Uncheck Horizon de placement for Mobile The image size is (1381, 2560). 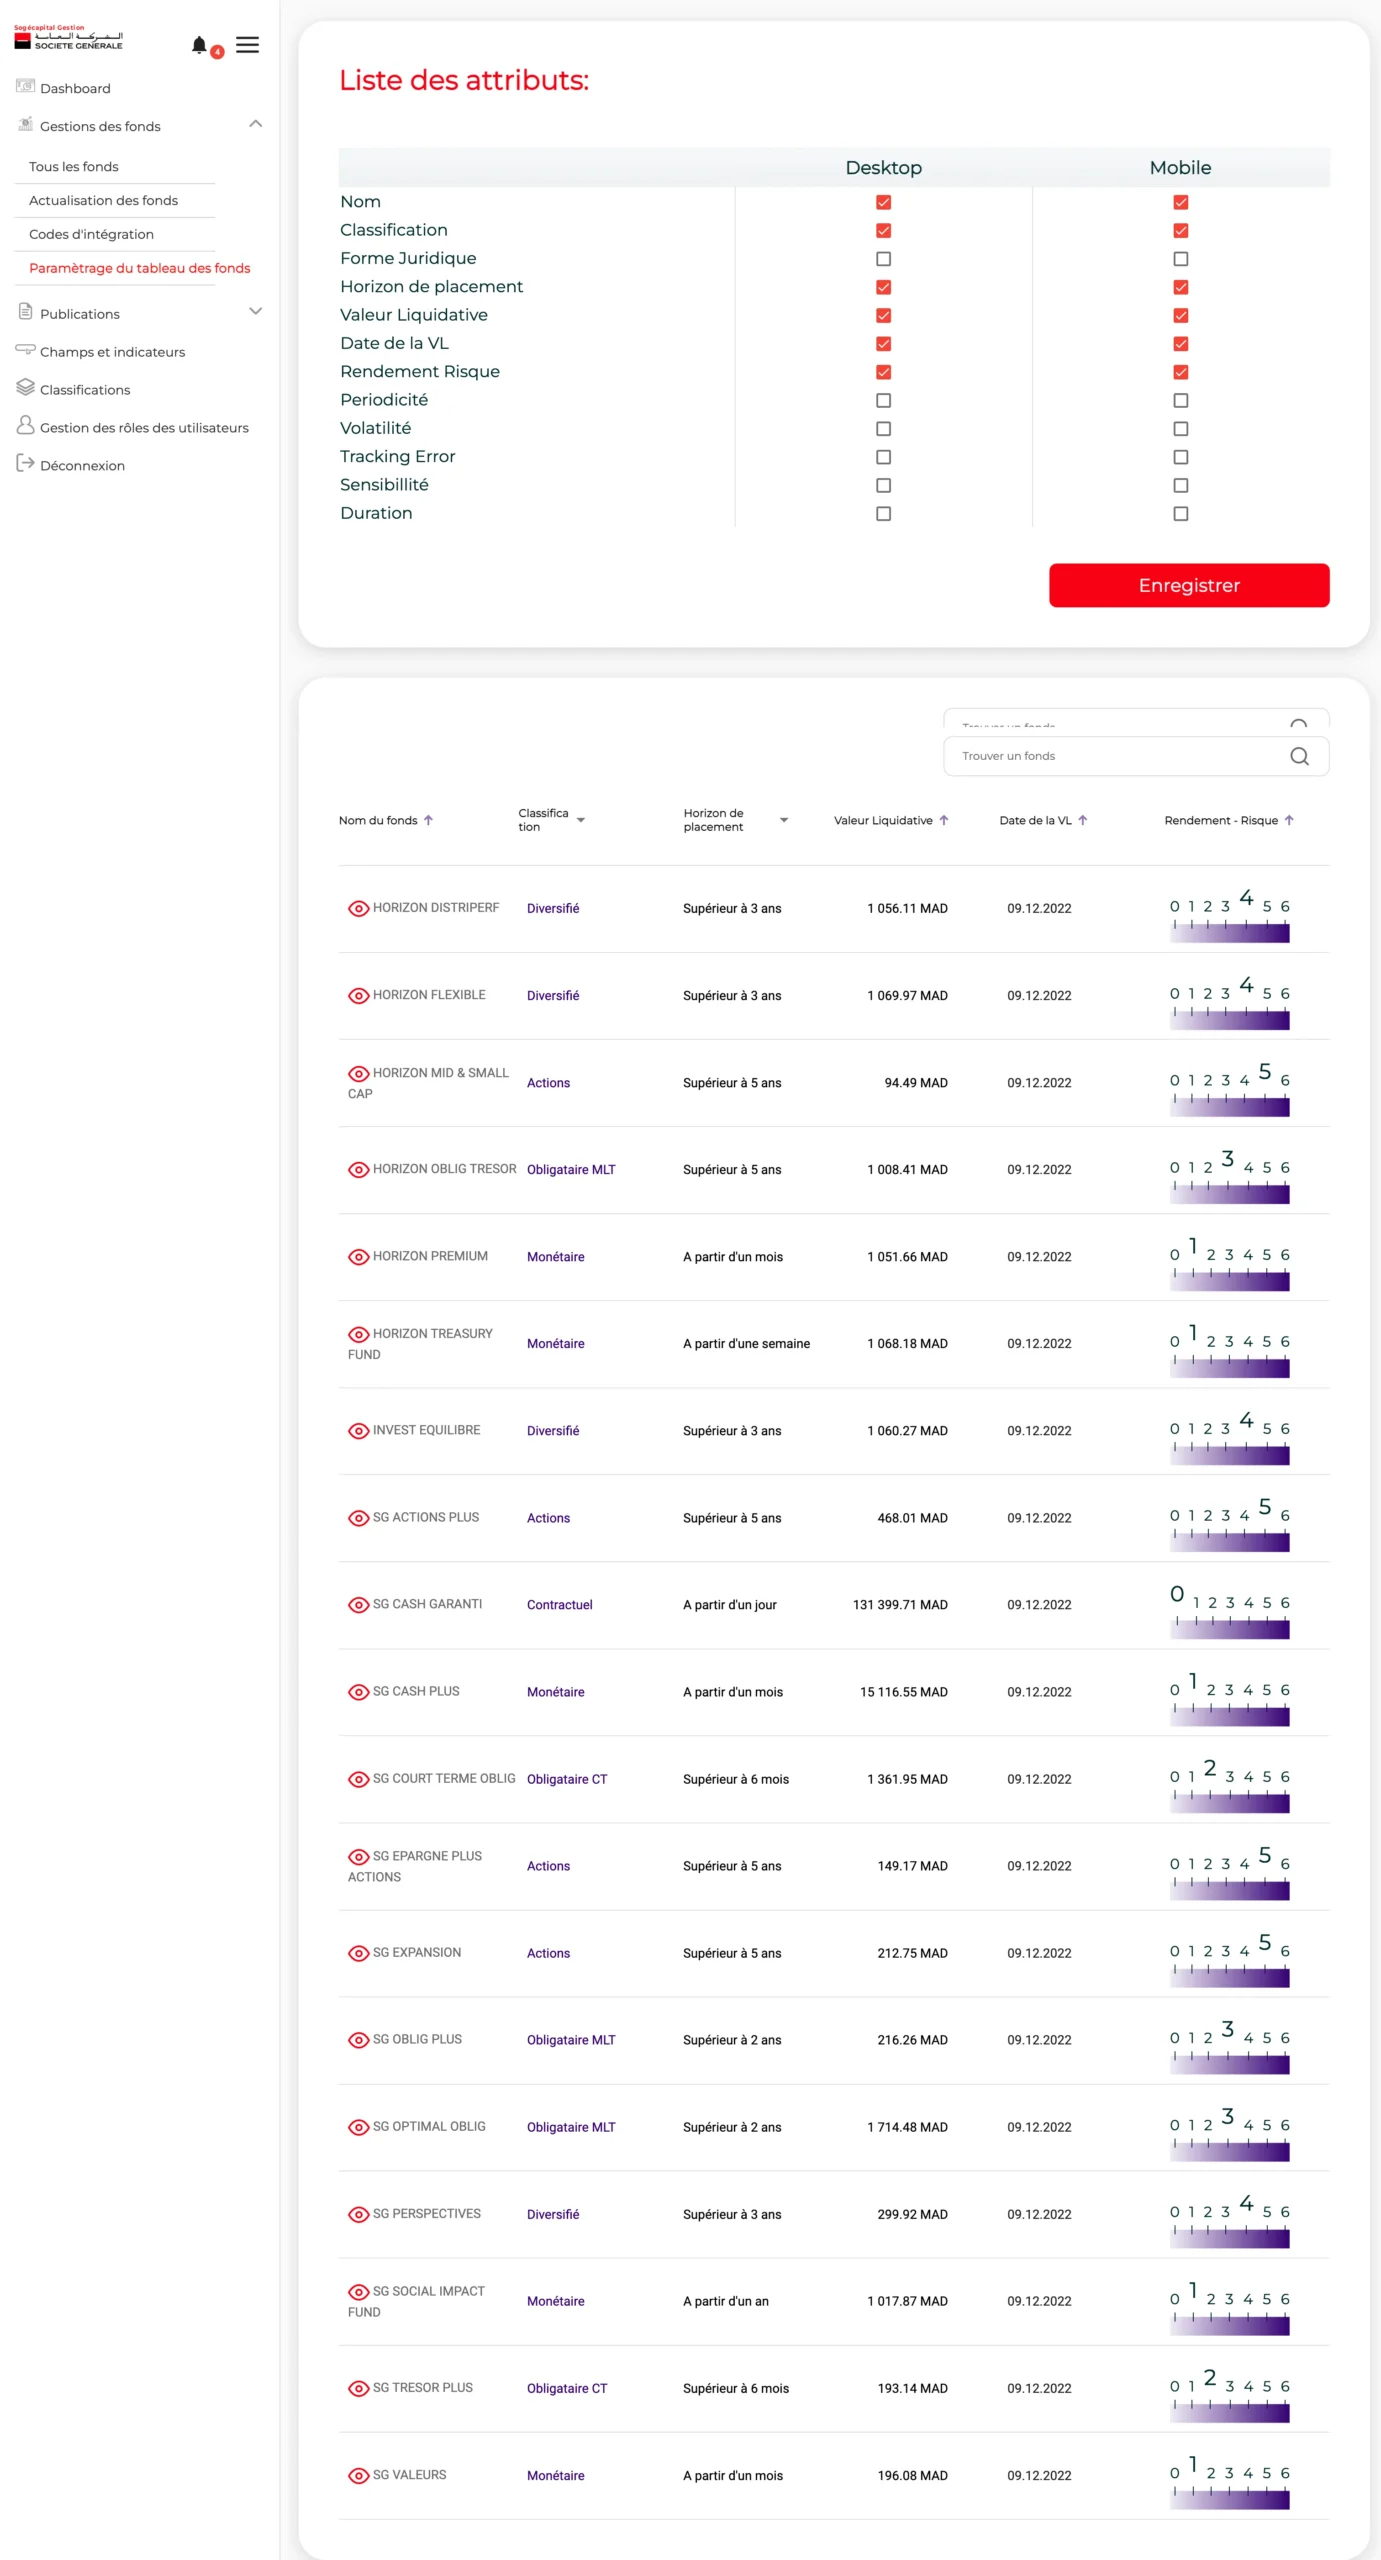1181,287
